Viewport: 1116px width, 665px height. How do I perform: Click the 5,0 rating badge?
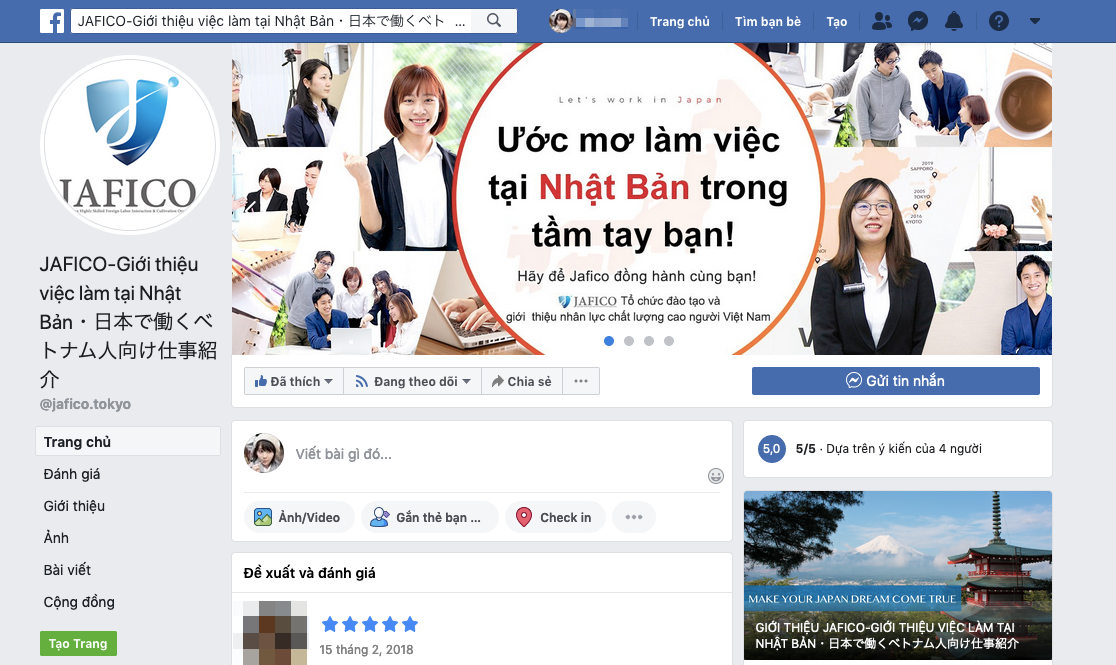[x=772, y=449]
